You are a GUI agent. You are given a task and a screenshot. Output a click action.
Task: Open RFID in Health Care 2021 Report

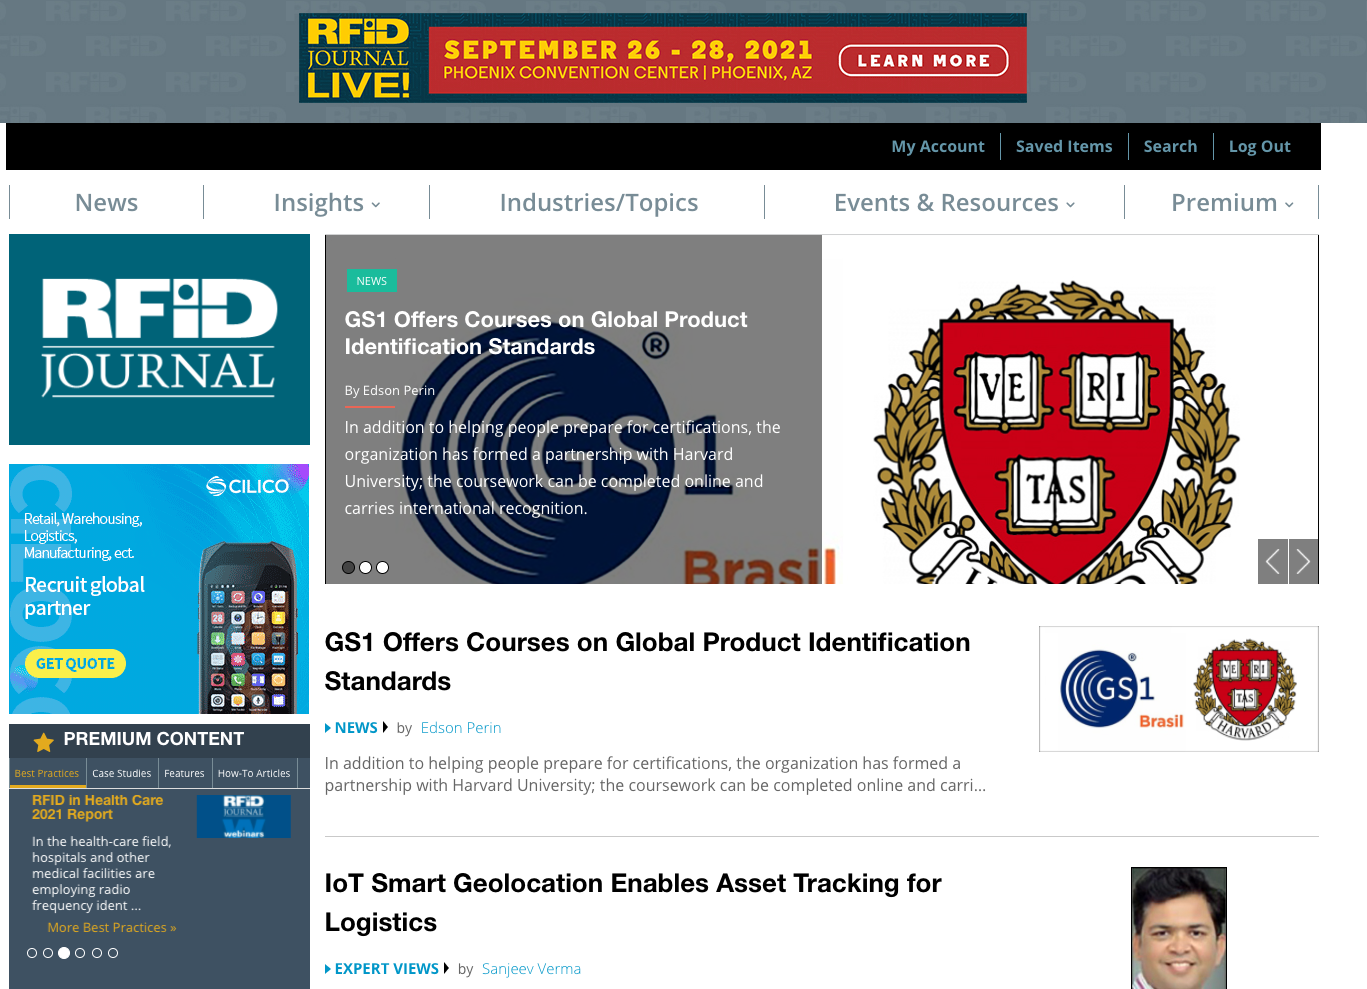(97, 807)
